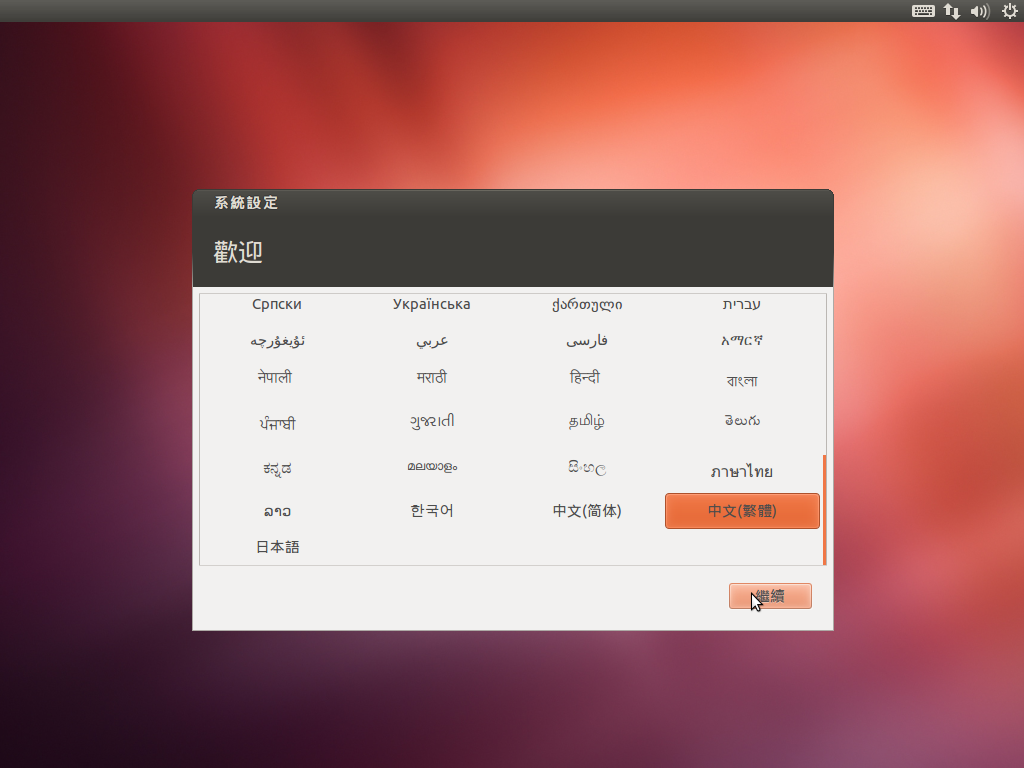Viewport: 1024px width, 768px height.
Task: Open the system power gear menu
Action: pyautogui.click(x=1009, y=11)
